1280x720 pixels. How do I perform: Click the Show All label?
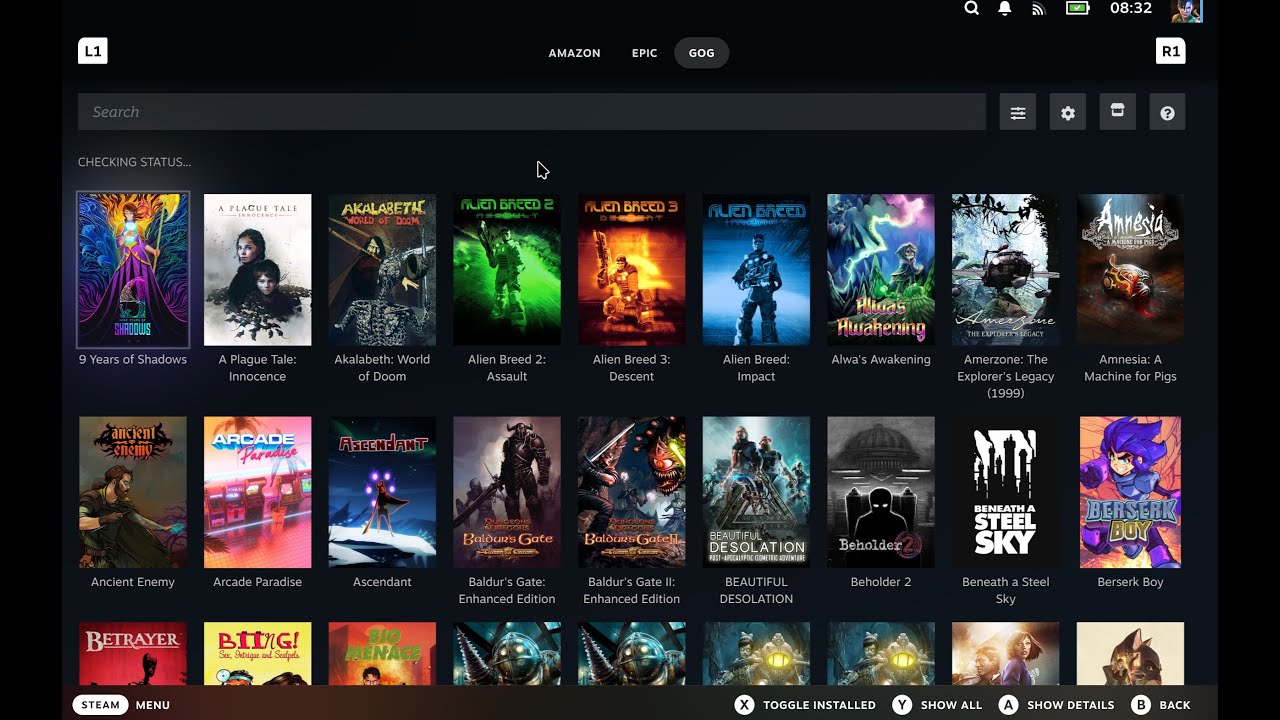pos(951,705)
